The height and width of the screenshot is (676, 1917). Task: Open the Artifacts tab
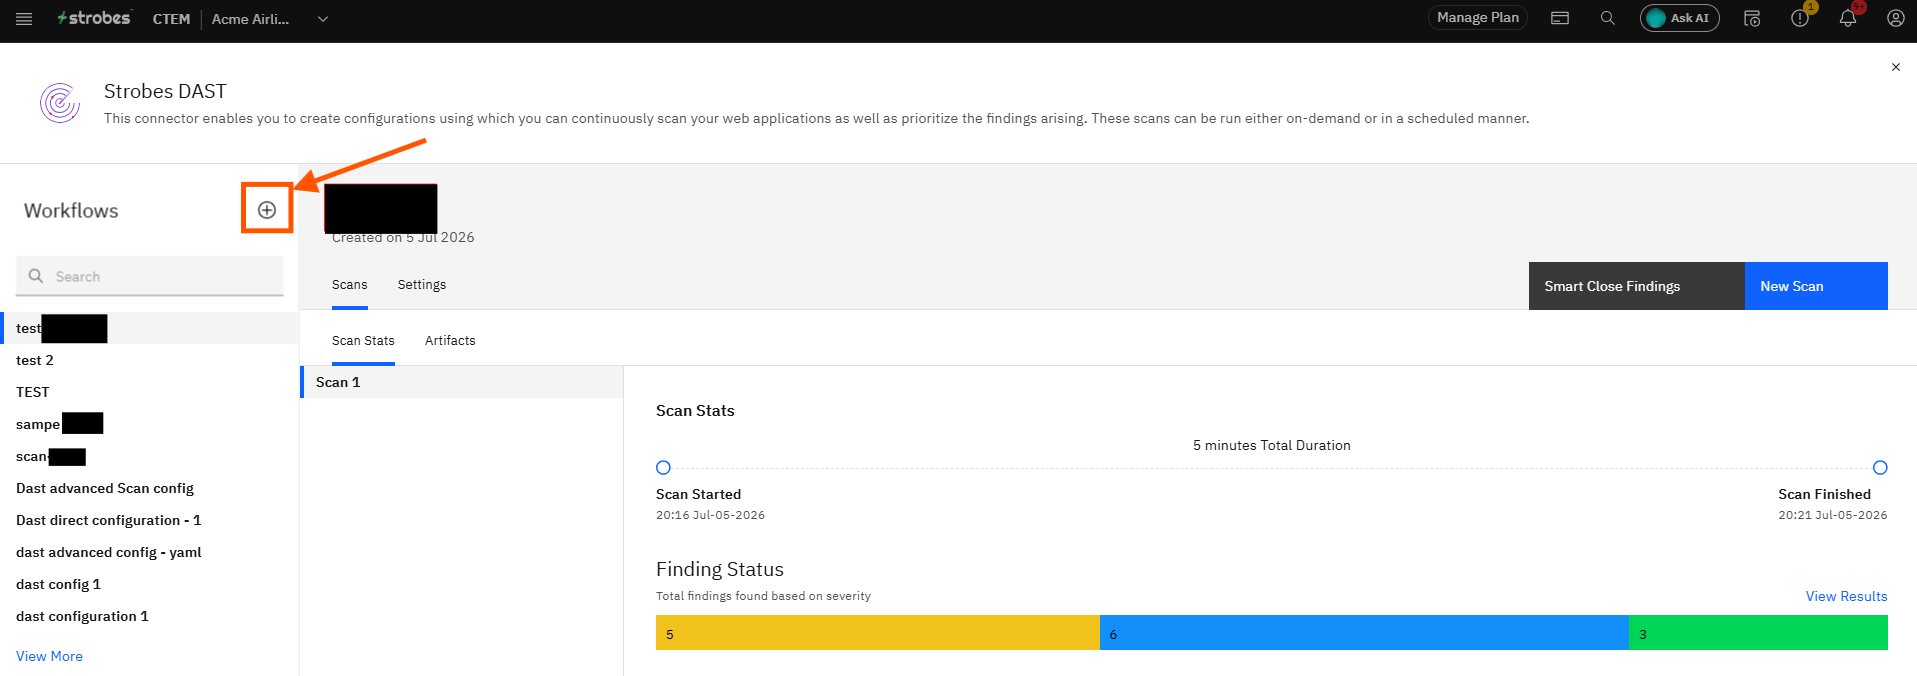450,341
